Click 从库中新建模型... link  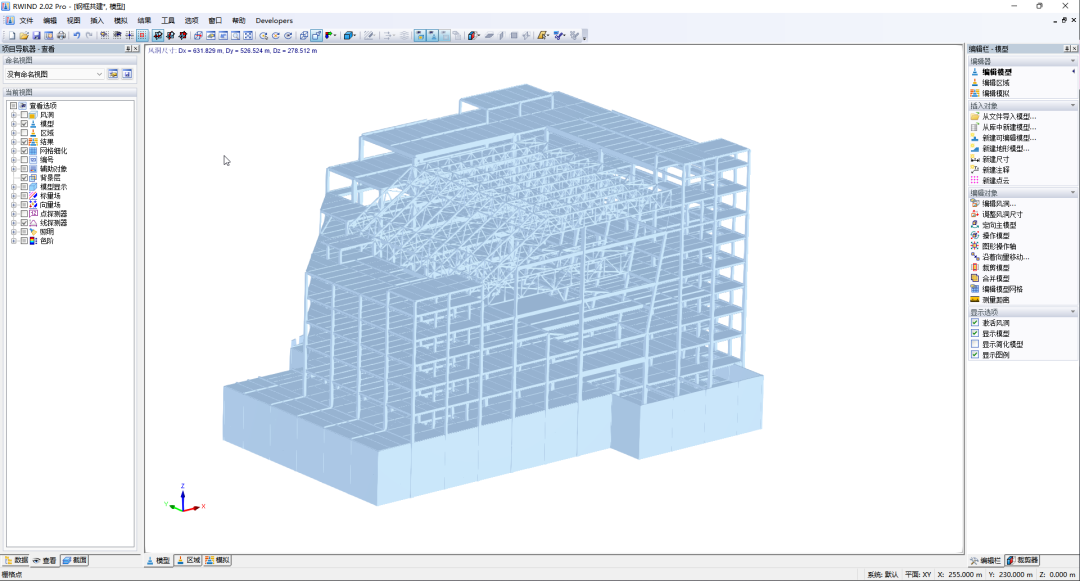point(1009,127)
